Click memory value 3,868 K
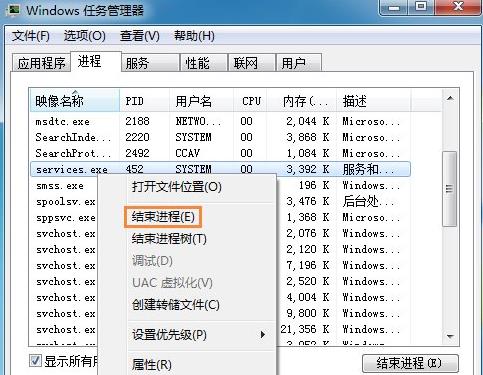Screen dimensions: 483x375 point(308,137)
